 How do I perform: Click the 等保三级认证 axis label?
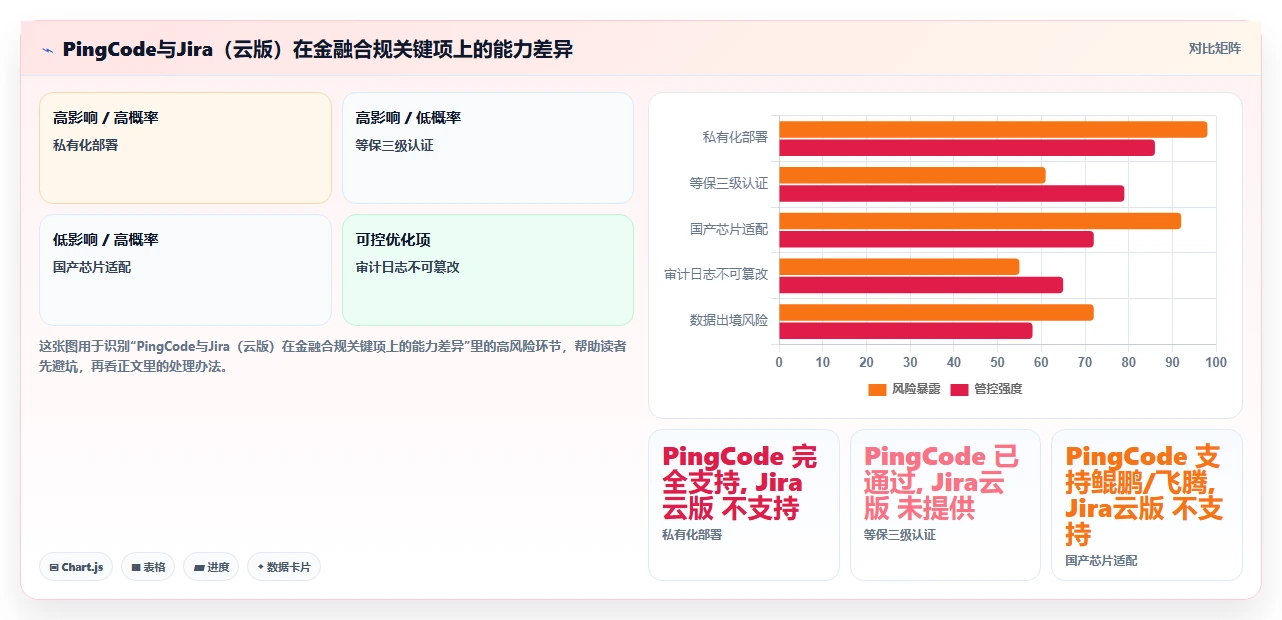[729, 184]
